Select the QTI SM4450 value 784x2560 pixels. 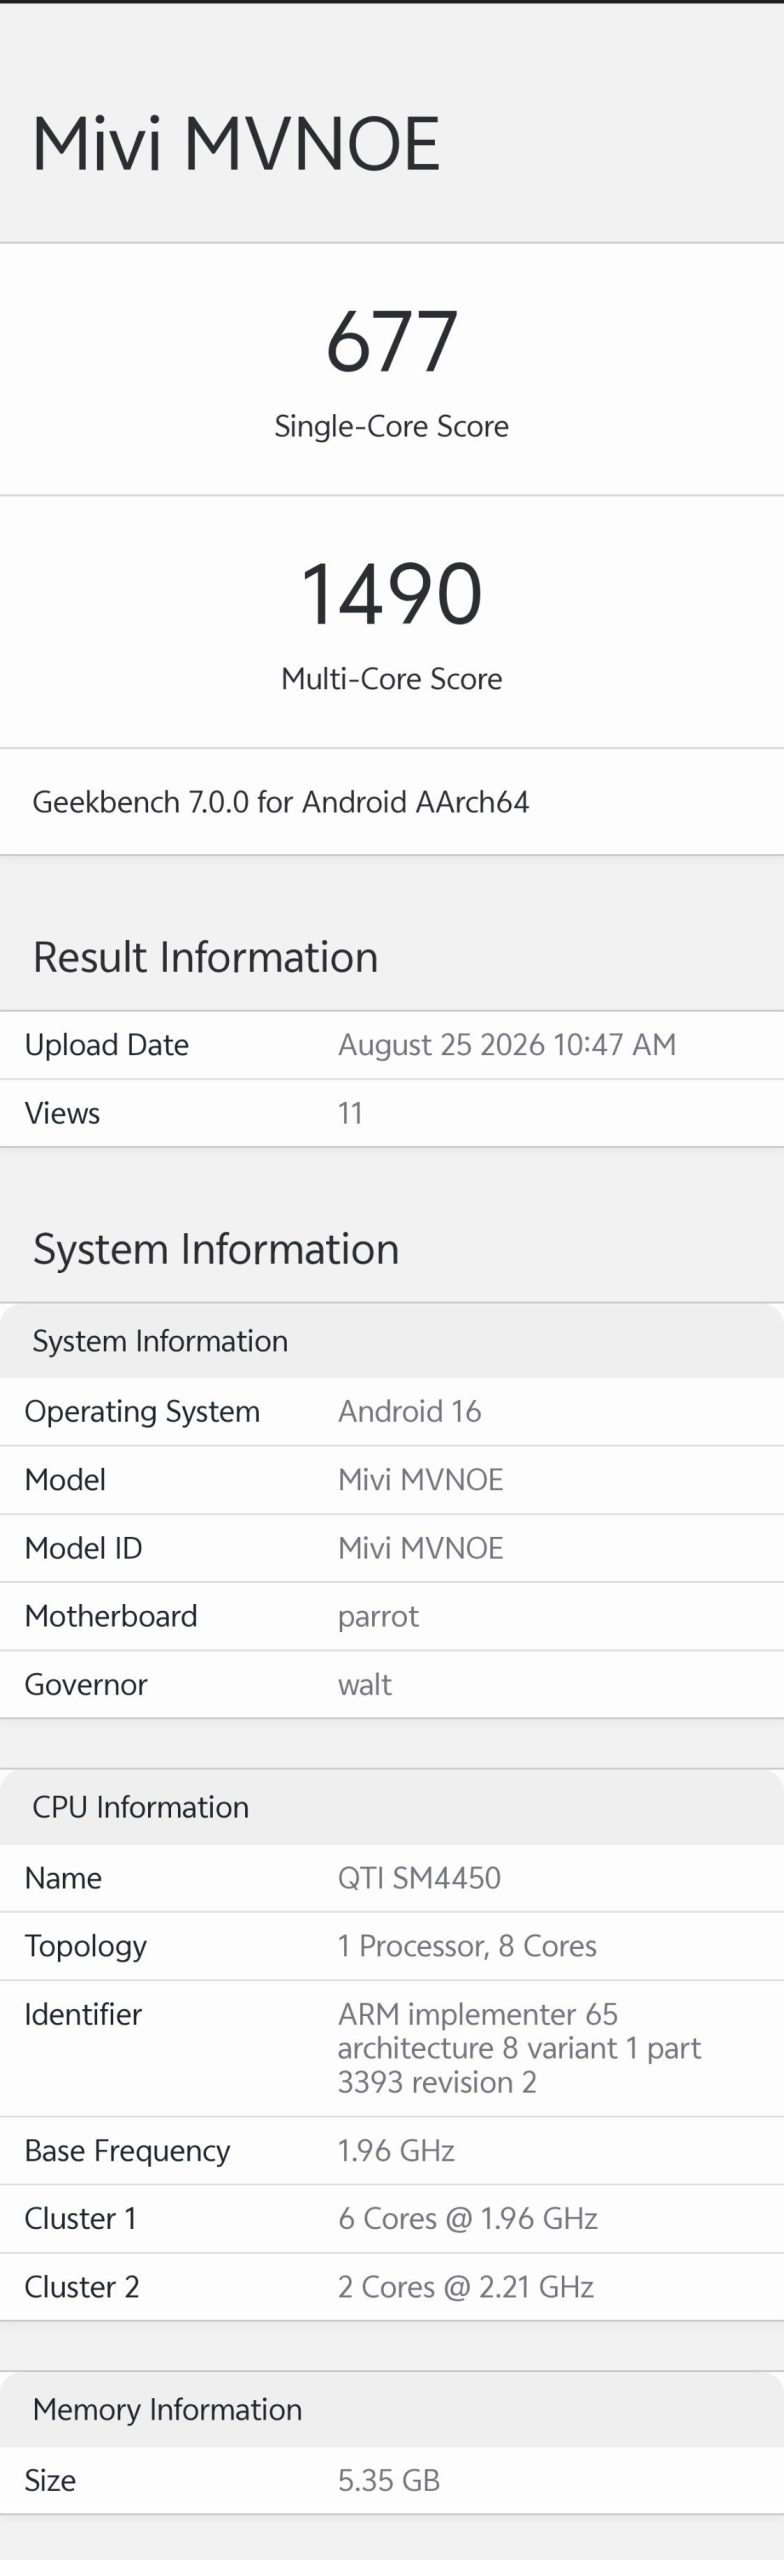[419, 1878]
